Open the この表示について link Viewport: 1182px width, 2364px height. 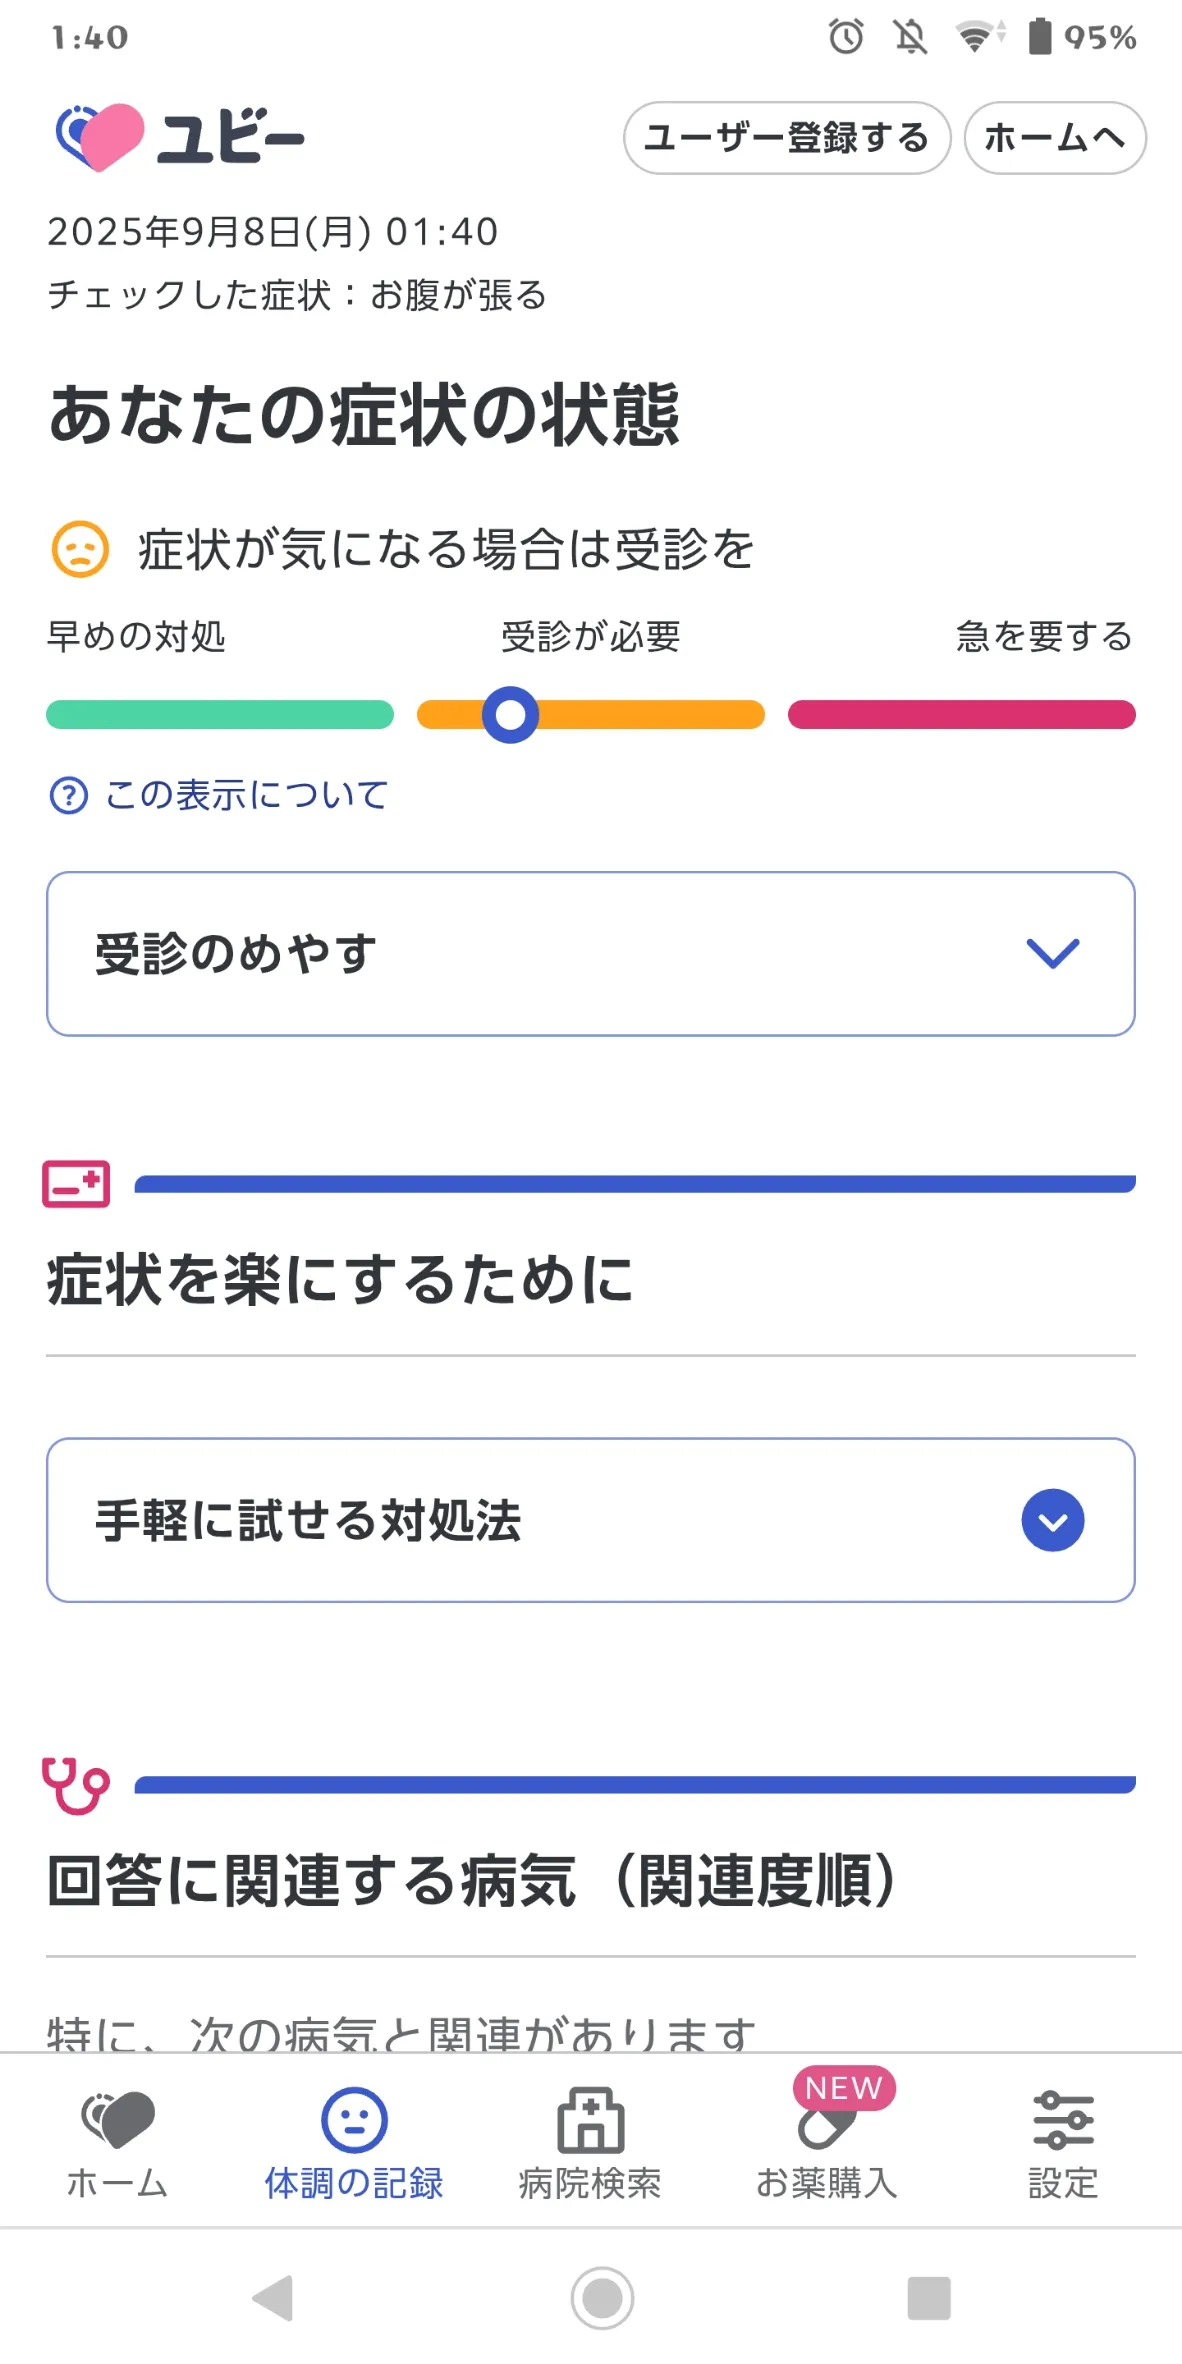tap(246, 796)
